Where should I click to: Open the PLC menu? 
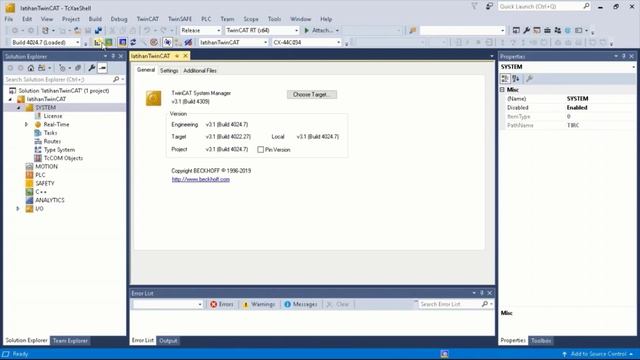(x=206, y=19)
